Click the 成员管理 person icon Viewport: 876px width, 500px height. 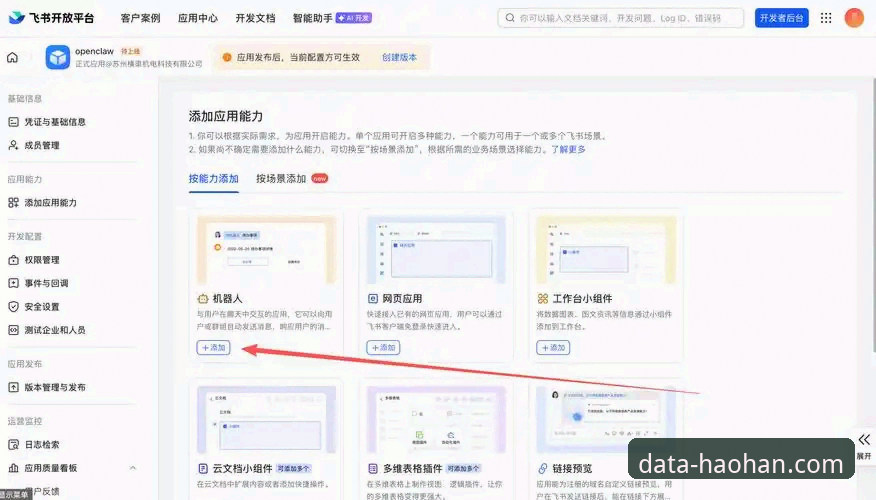[13, 145]
